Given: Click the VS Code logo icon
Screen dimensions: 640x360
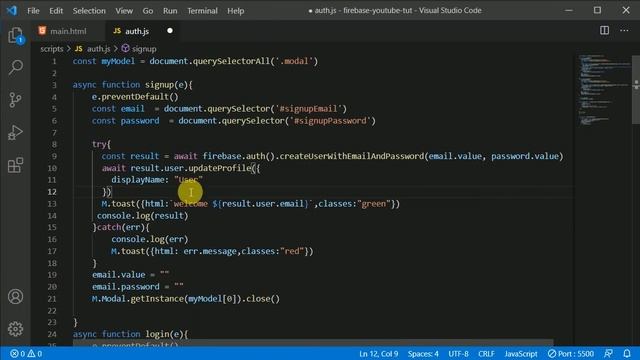Looking at the screenshot, I should 11,10.
